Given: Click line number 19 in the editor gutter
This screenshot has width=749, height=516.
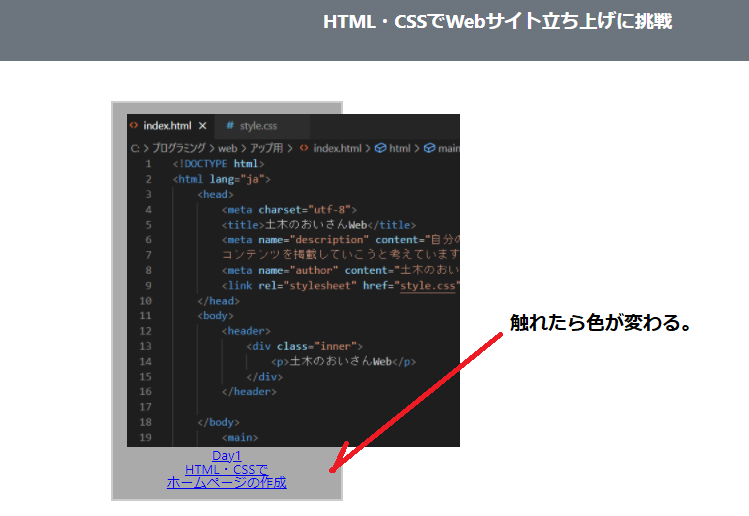Looking at the screenshot, I should (146, 438).
